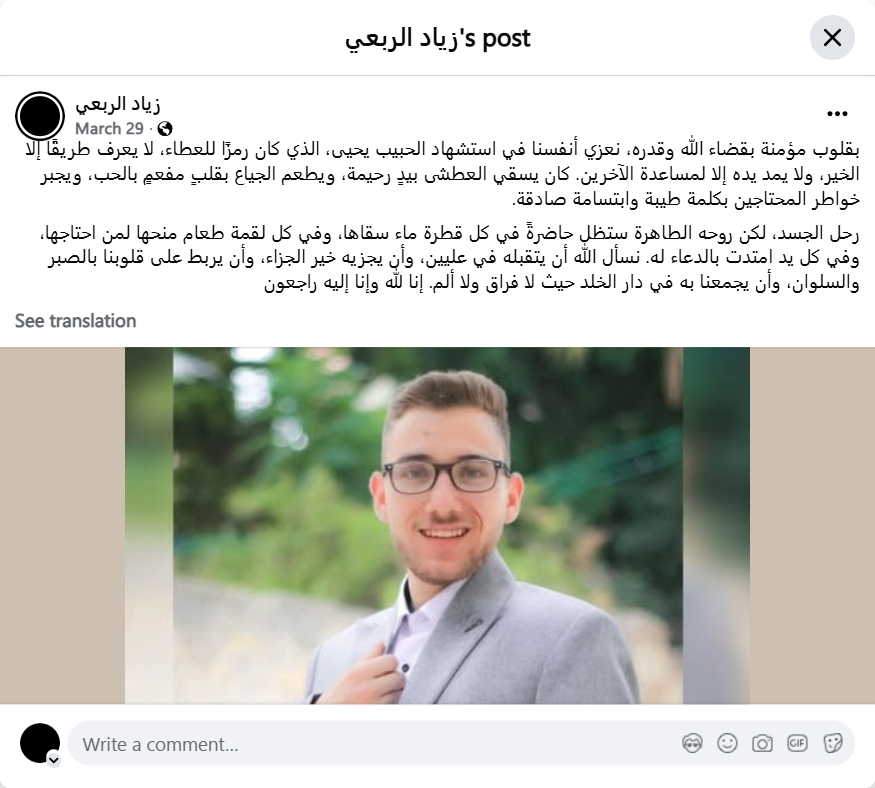Open the post author's profile picture

[40, 116]
